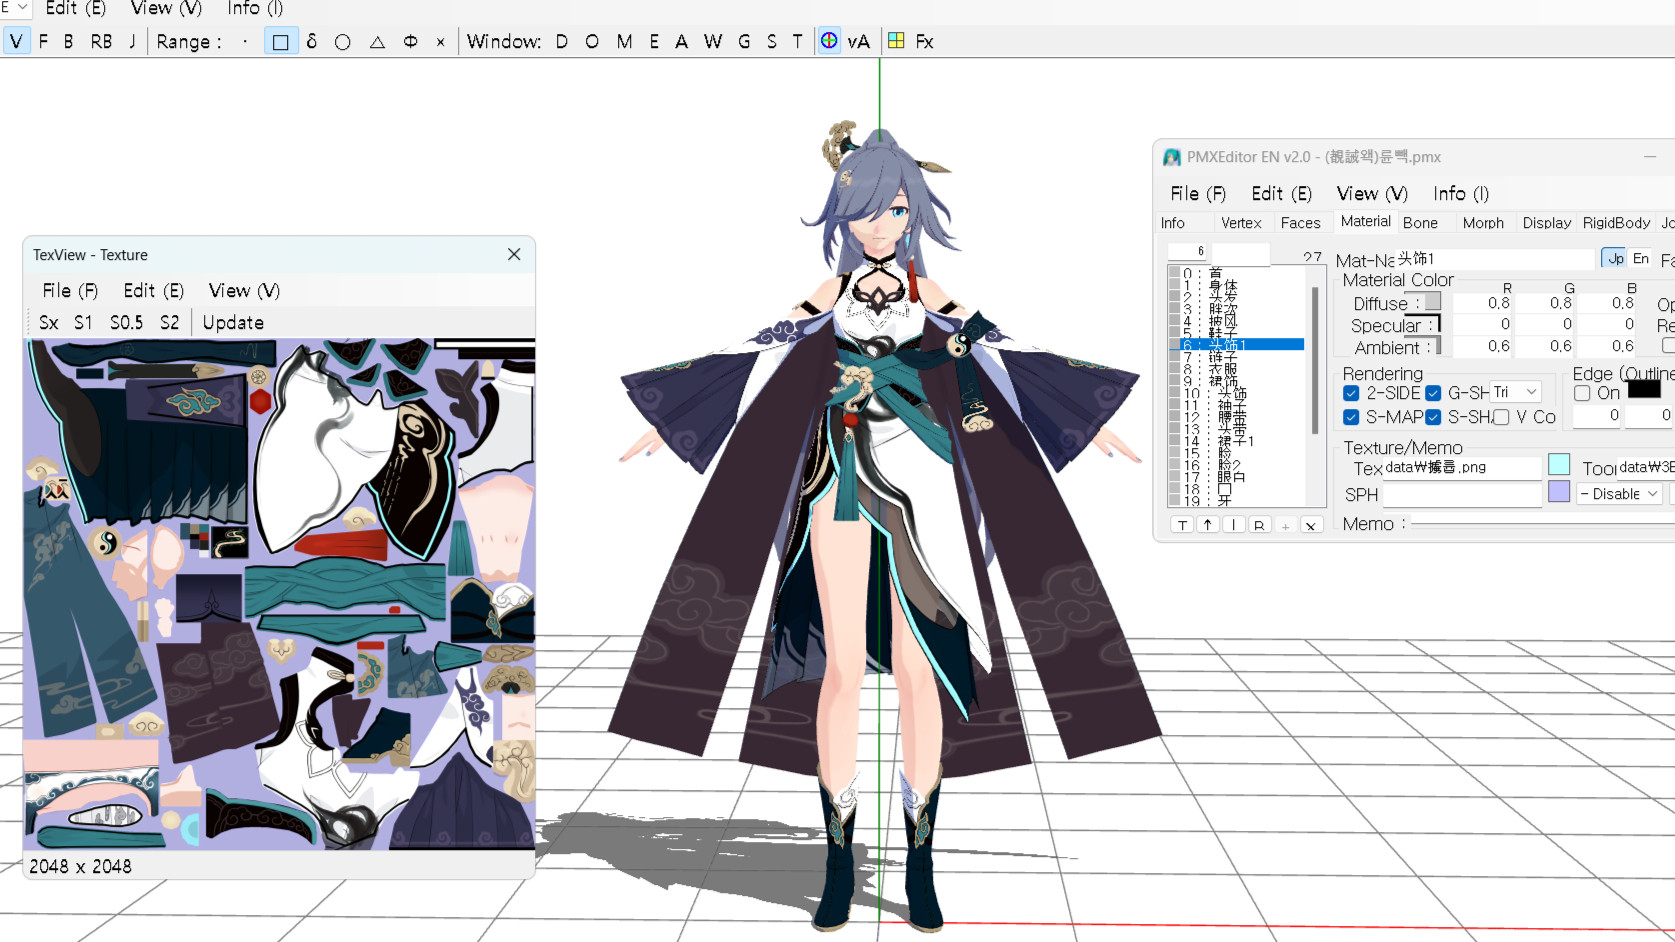Switch to the Bone tab
The width and height of the screenshot is (1675, 942).
1420,223
